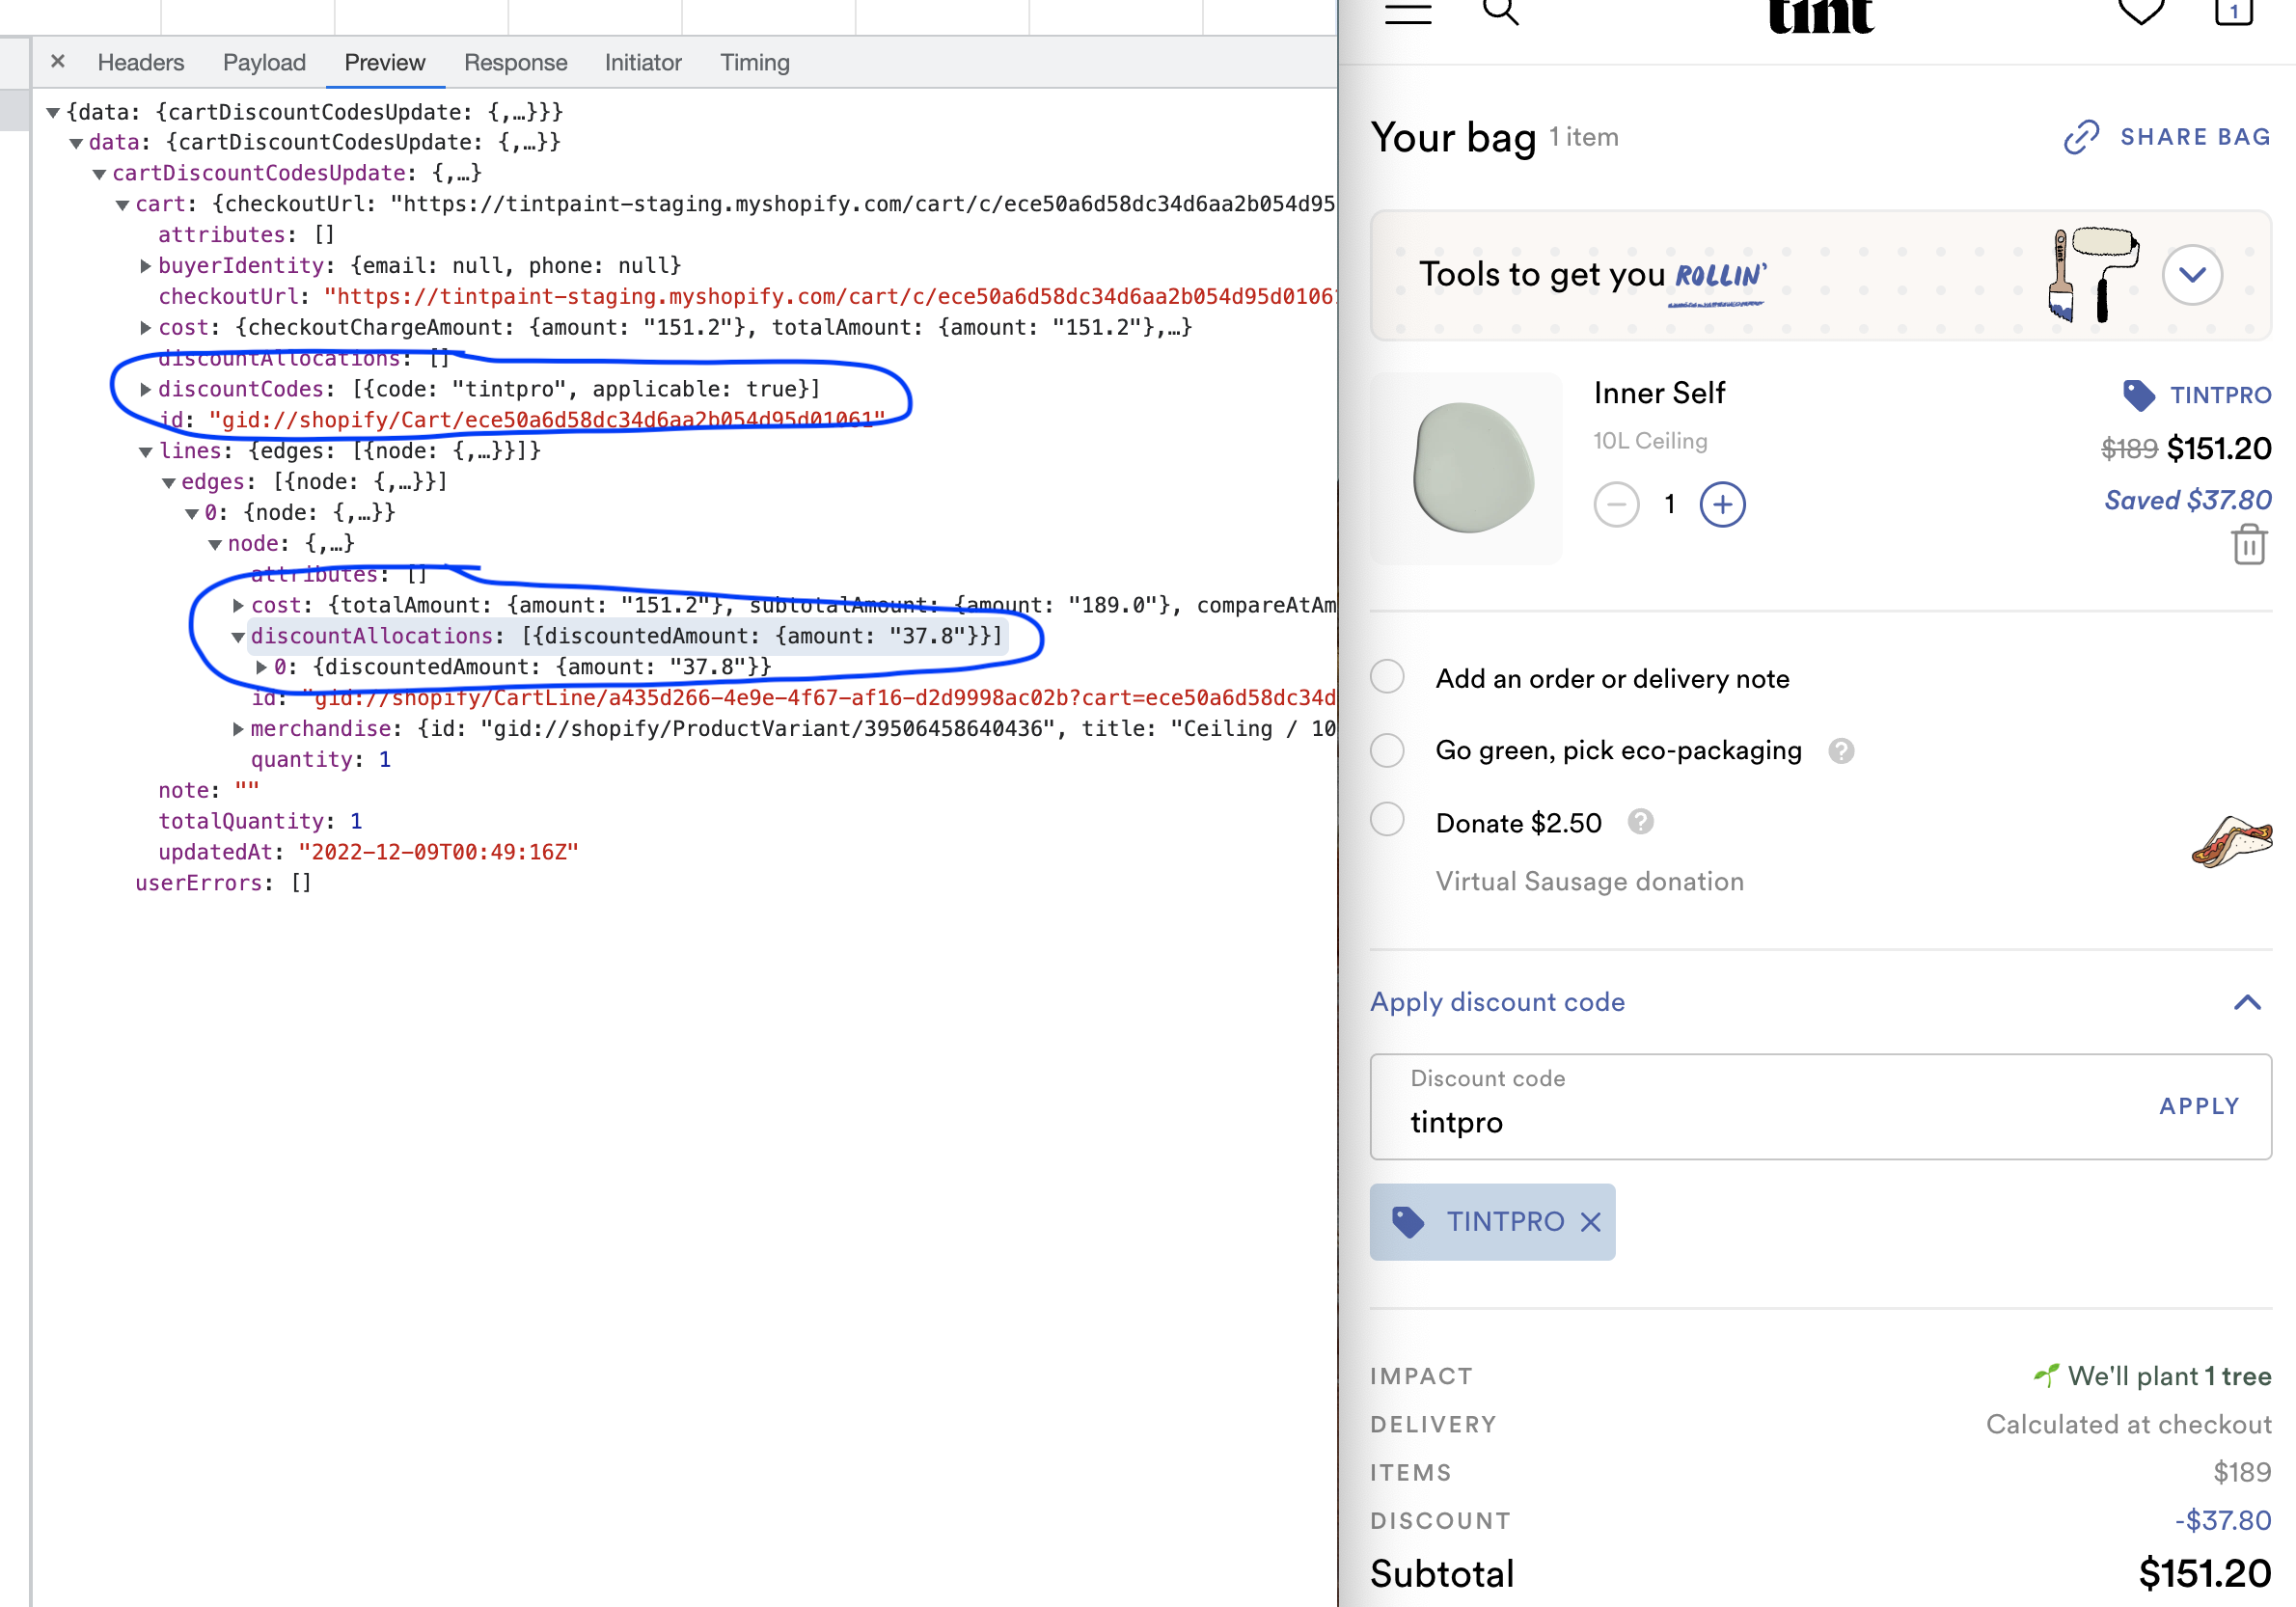Click the help icon beside Donate $2.50
Viewport: 2296px width, 1607px height.
[x=1640, y=822]
